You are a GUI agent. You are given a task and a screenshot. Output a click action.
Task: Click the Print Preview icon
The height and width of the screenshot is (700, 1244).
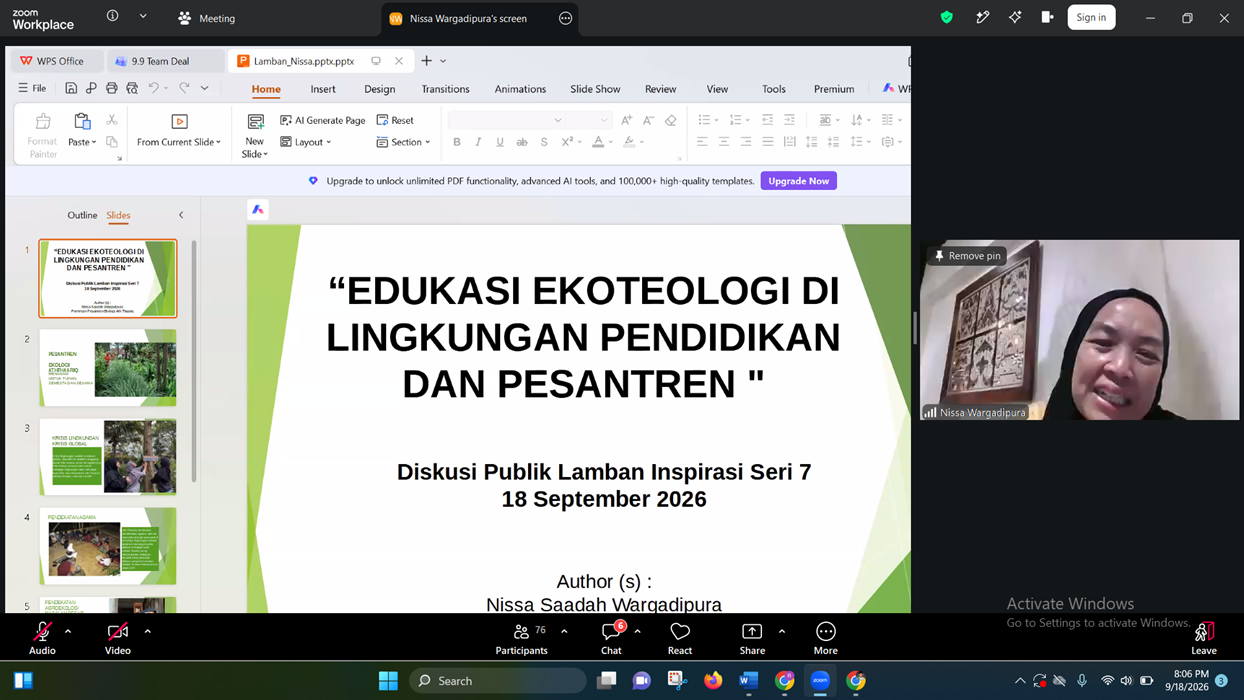coord(132,88)
